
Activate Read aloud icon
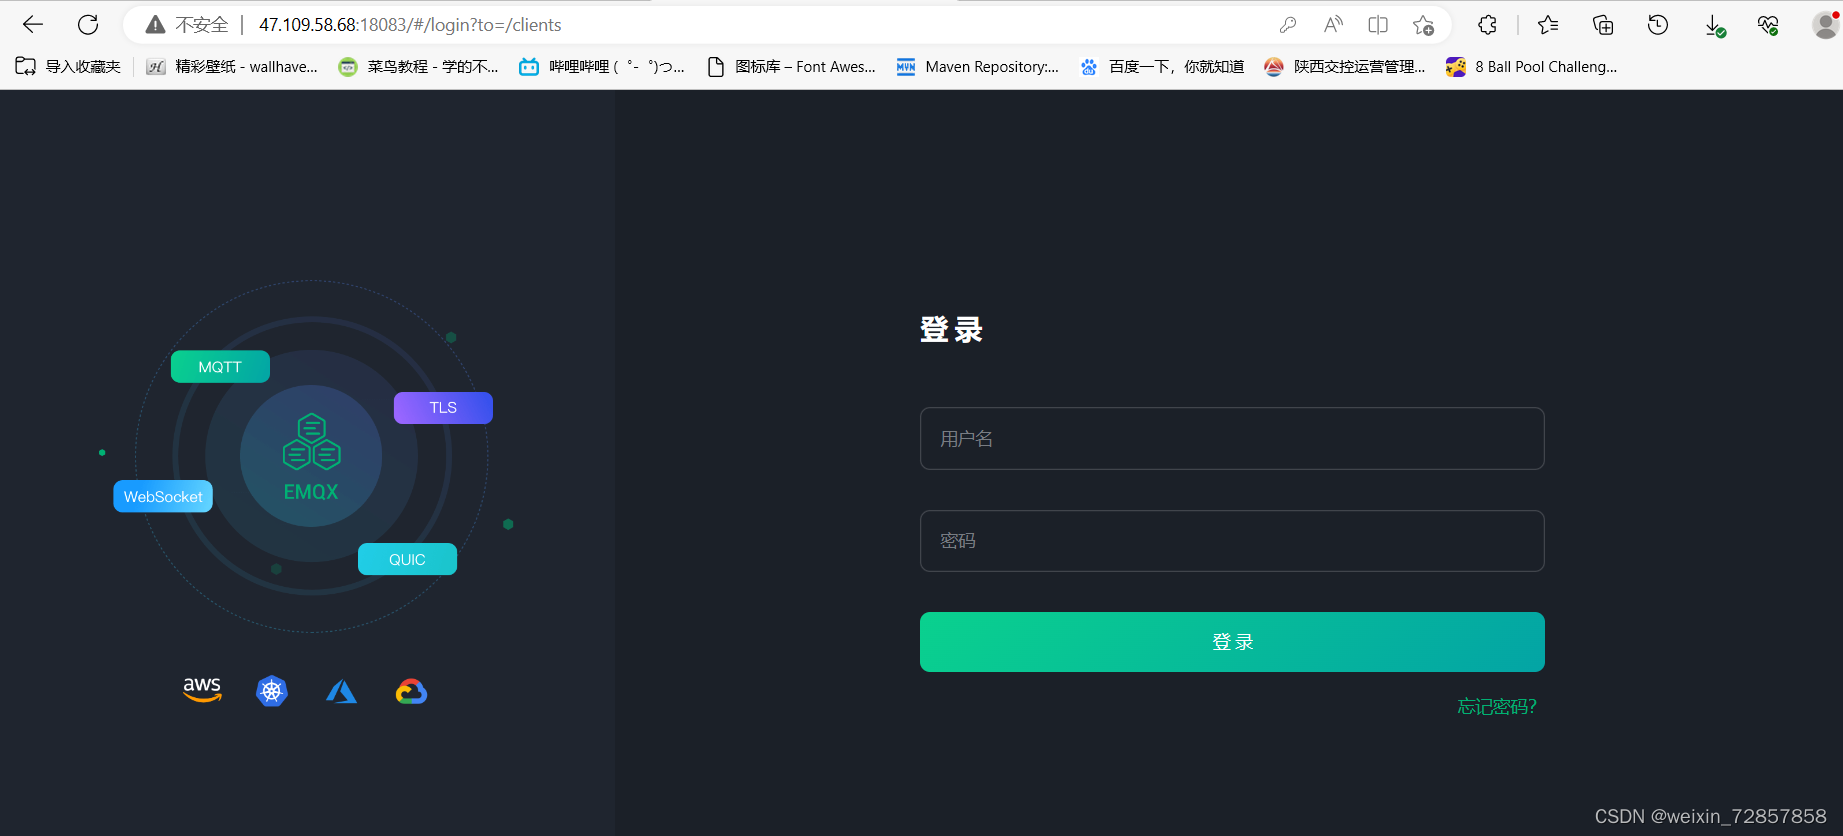pyautogui.click(x=1333, y=25)
